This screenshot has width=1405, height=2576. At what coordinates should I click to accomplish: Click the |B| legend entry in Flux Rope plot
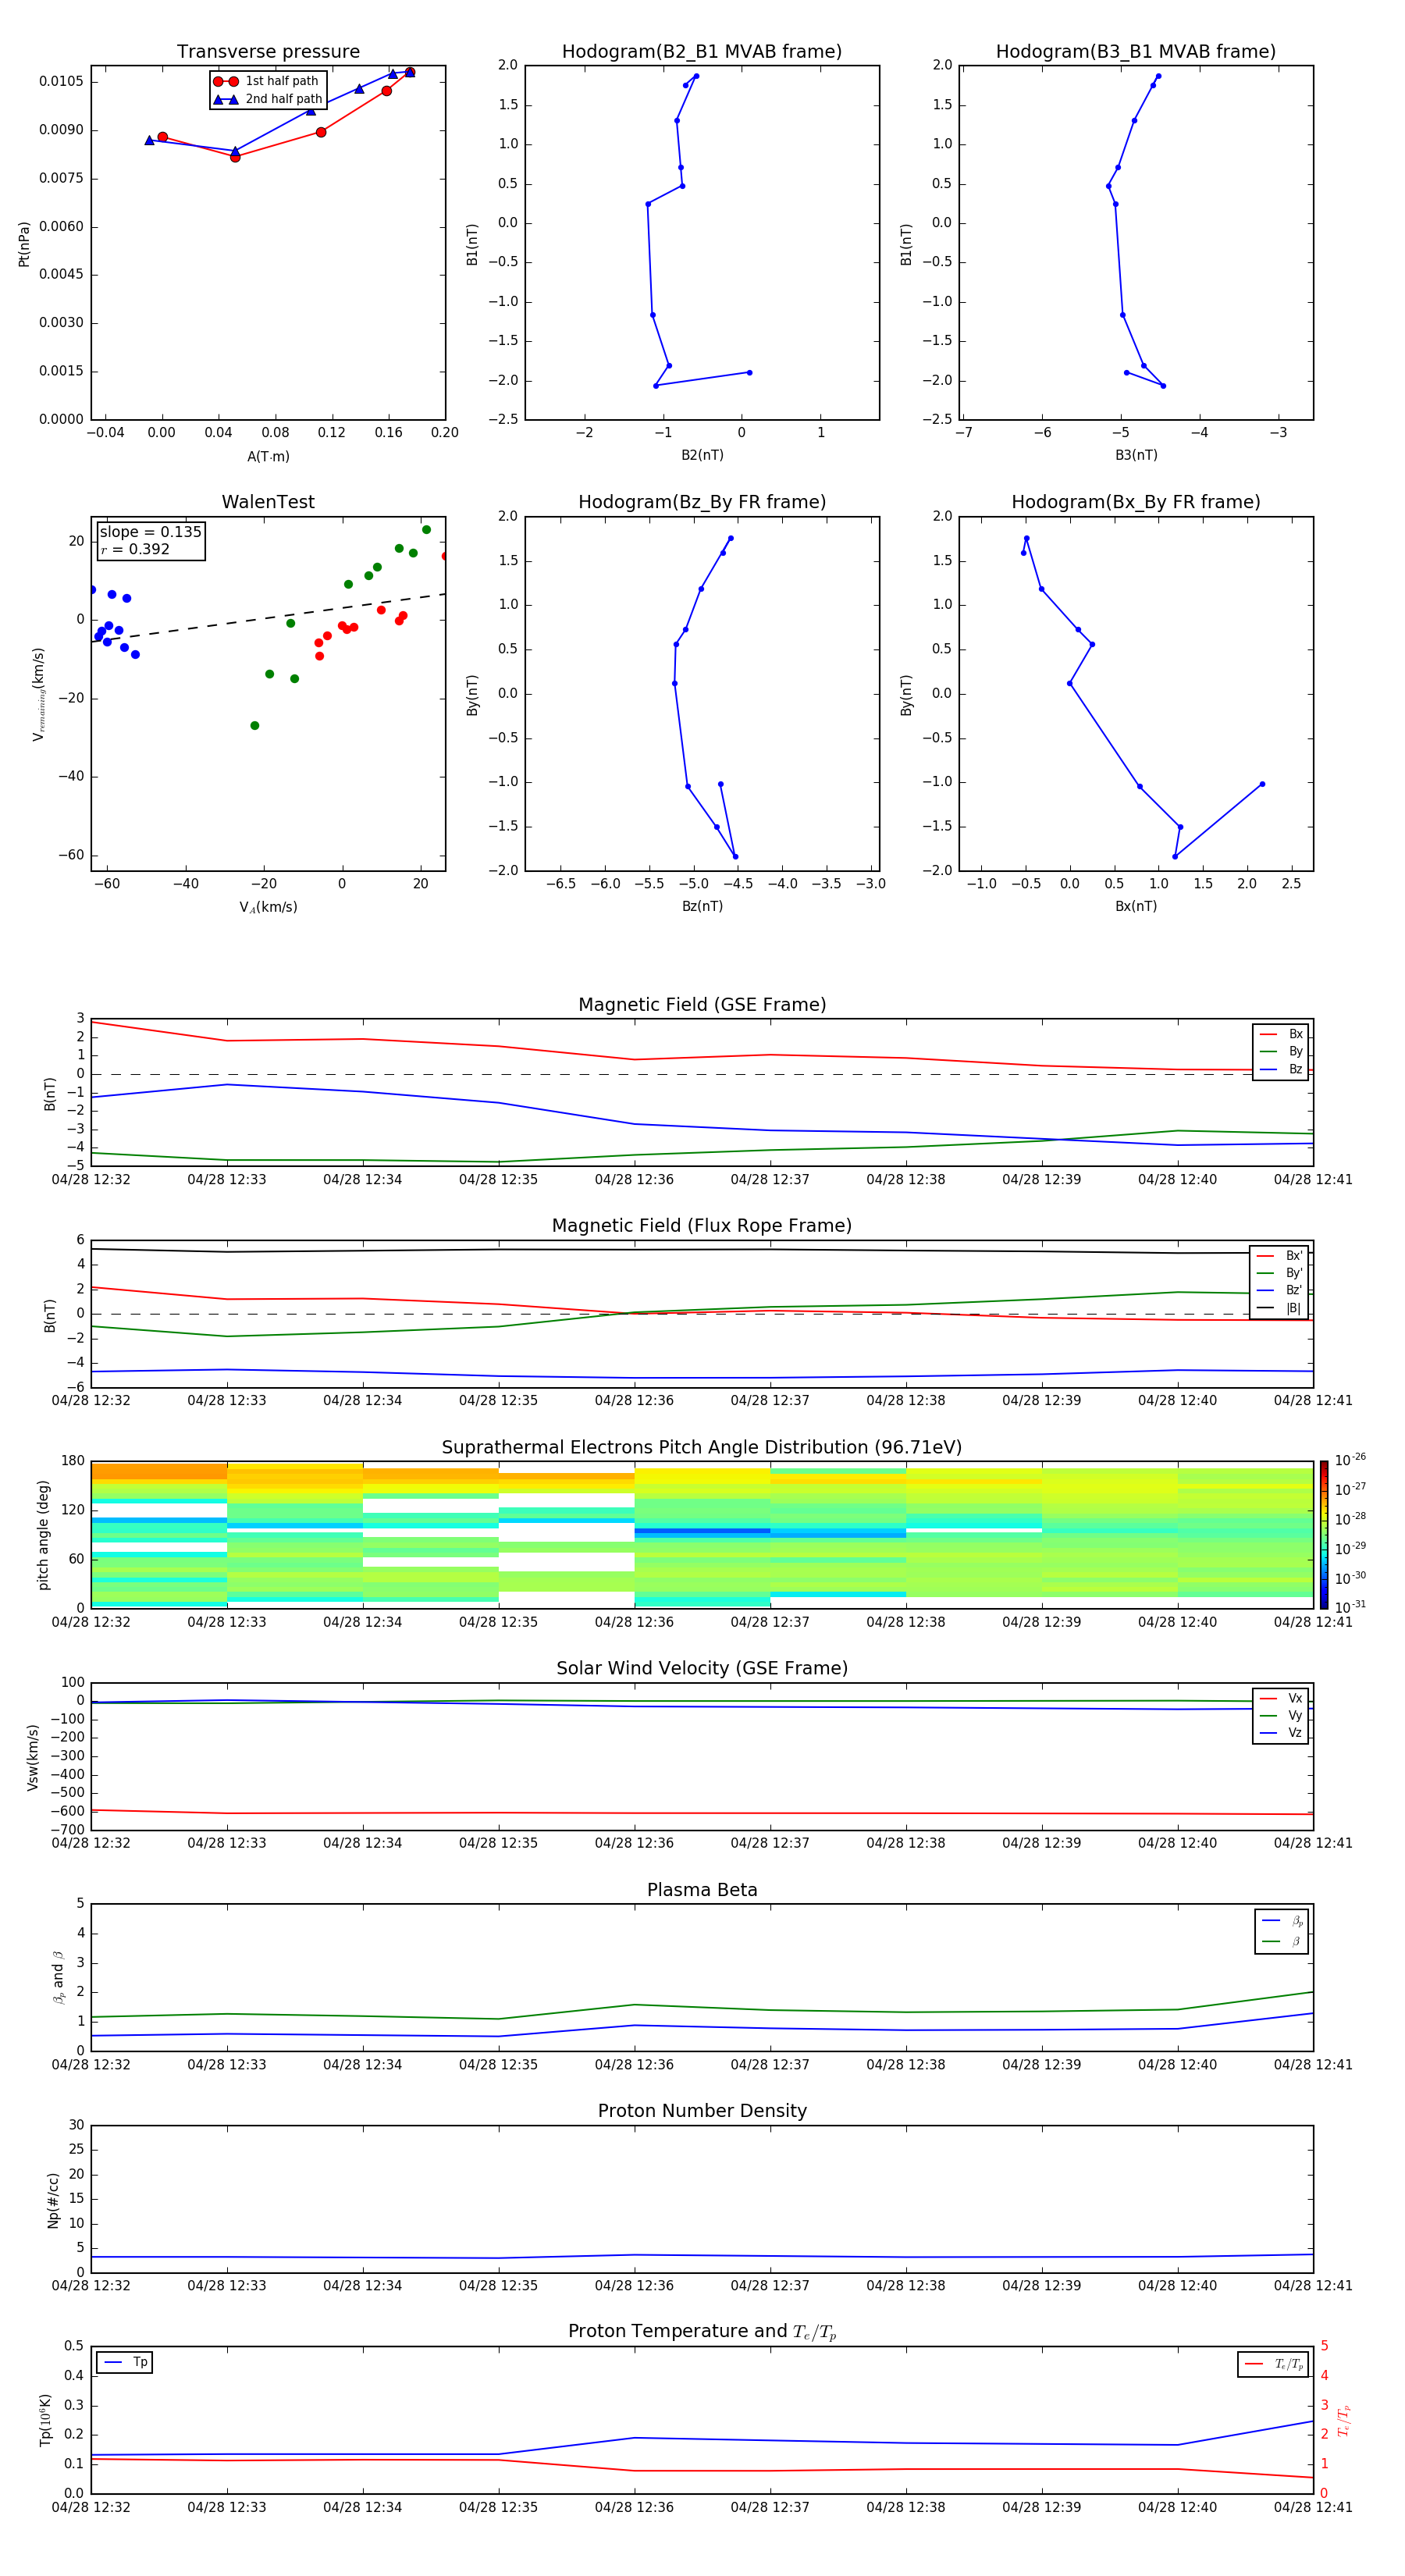(x=1279, y=1308)
